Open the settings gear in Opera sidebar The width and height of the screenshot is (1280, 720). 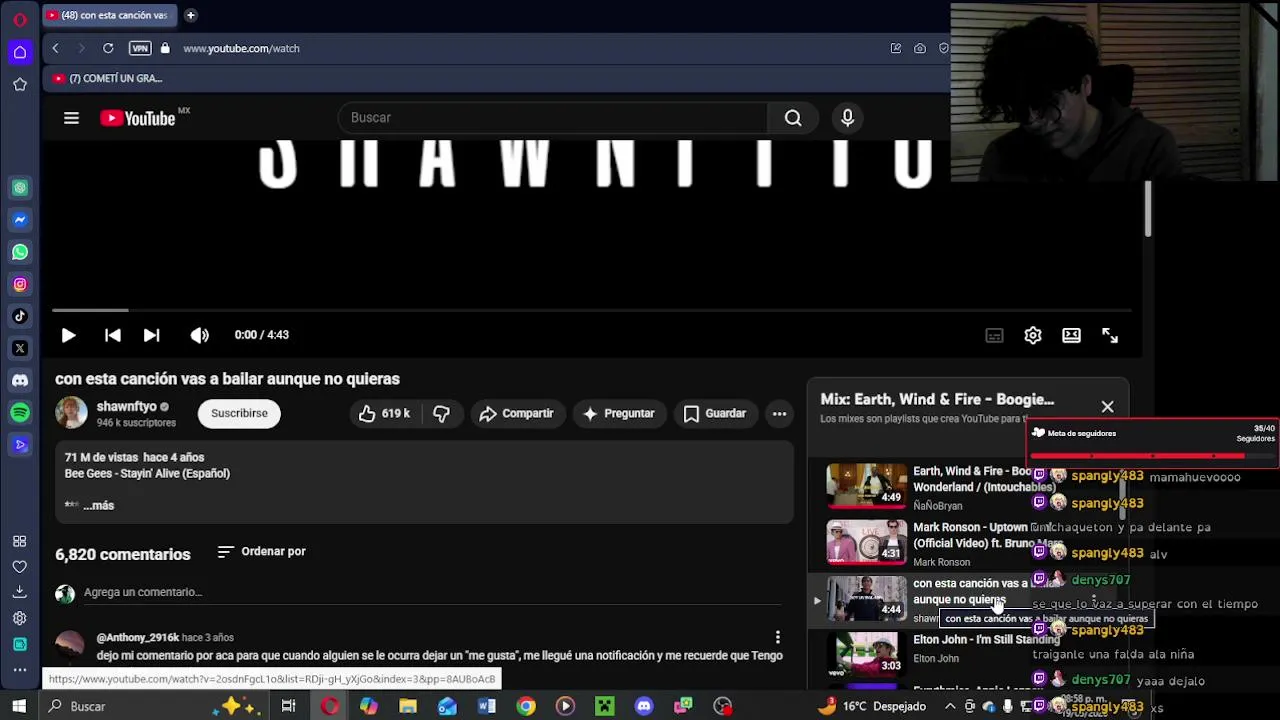pos(20,618)
